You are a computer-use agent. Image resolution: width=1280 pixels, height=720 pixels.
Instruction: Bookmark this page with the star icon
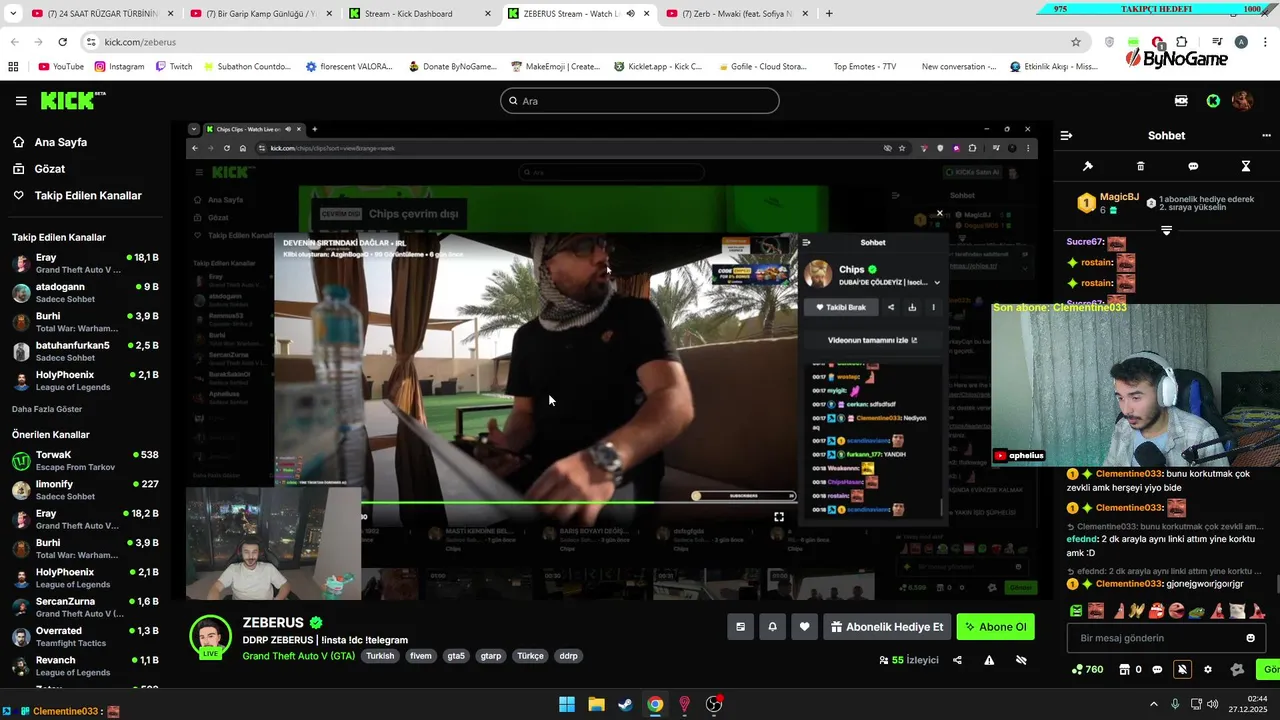click(x=1076, y=42)
